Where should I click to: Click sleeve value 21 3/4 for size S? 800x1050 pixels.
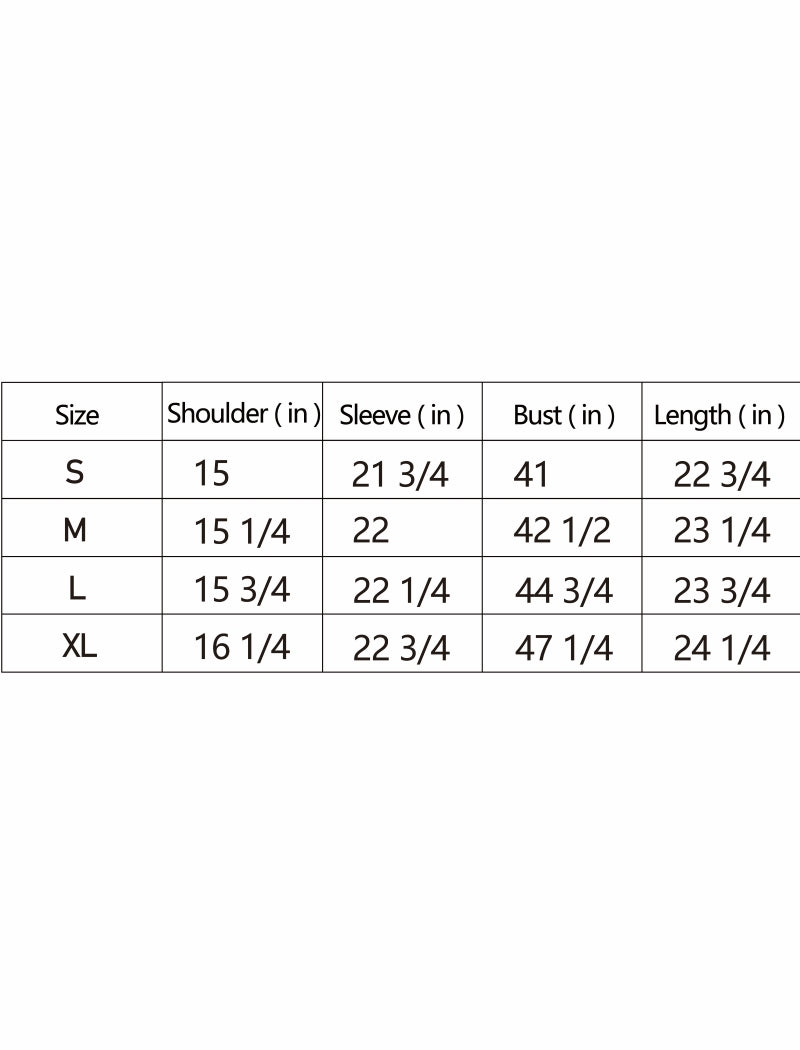[x=400, y=474]
